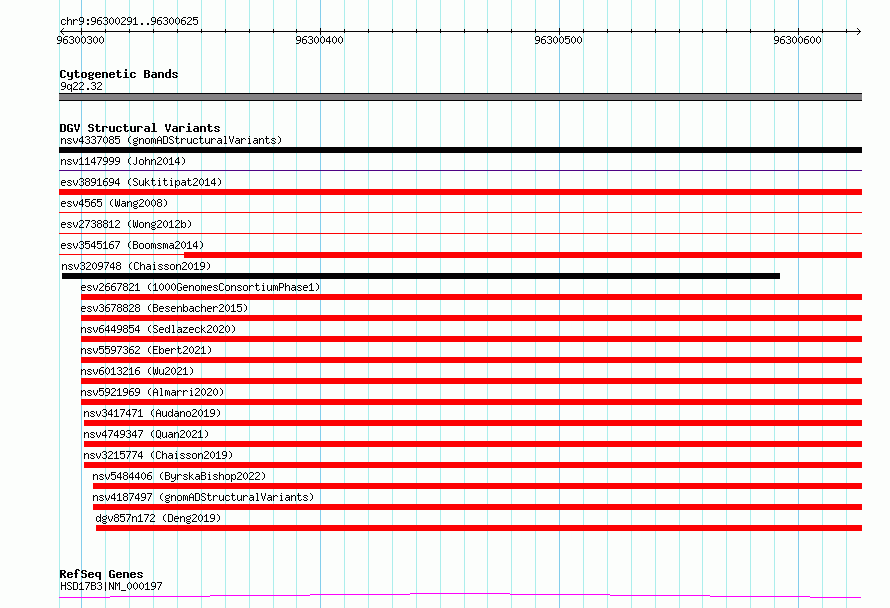This screenshot has height=608, width=890.
Task: Select the magenta HSD17B3 gene line
Action: (460, 596)
